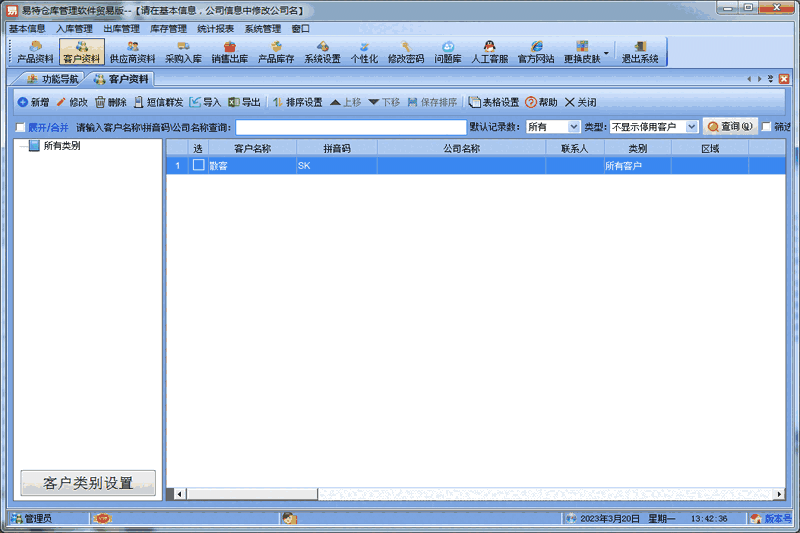Screen dimensions: 800x533
Task: Click the scrollbar left arrow
Action: (x=180, y=494)
